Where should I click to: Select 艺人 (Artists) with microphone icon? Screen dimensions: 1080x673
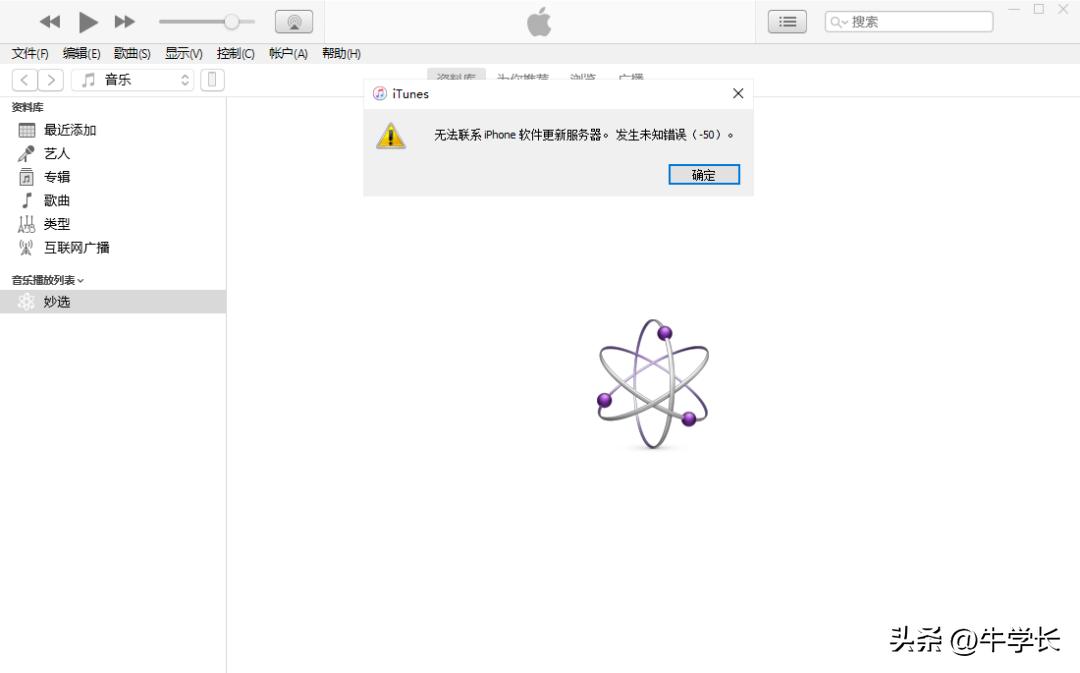(56, 153)
